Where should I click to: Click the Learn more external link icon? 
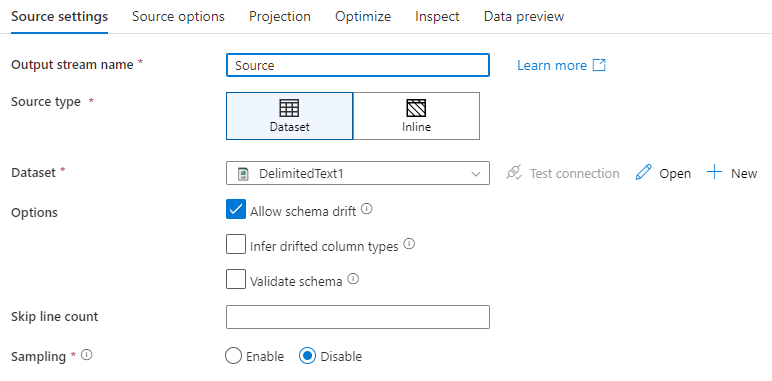tap(599, 65)
